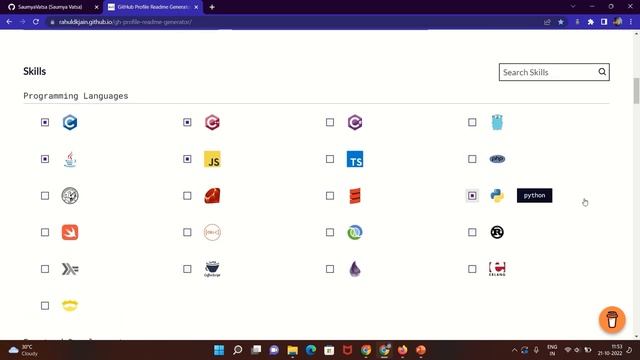This screenshot has height=360, width=640.
Task: Click the C++ language icon
Action: pyautogui.click(x=212, y=122)
